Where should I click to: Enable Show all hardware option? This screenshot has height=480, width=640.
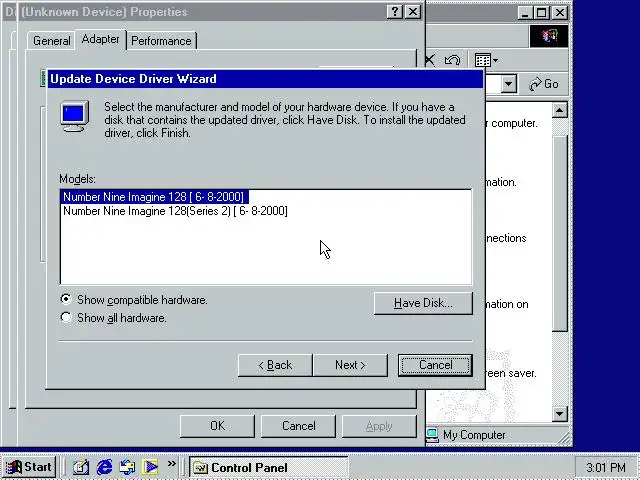click(x=113, y=318)
